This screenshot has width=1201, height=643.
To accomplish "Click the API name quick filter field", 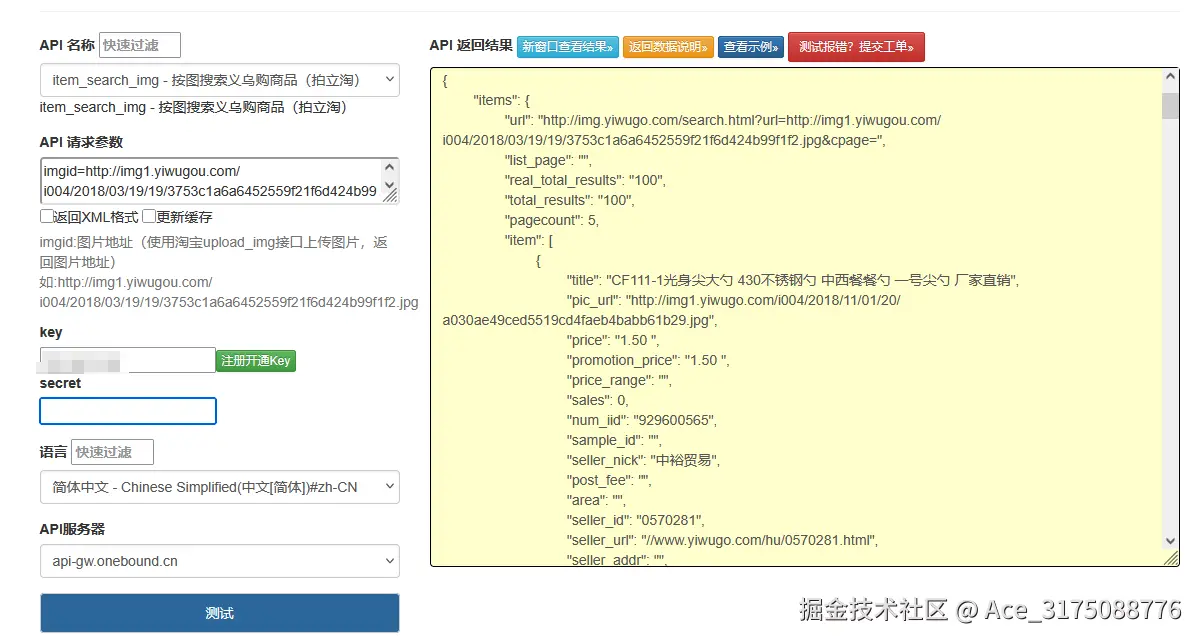I will point(140,45).
